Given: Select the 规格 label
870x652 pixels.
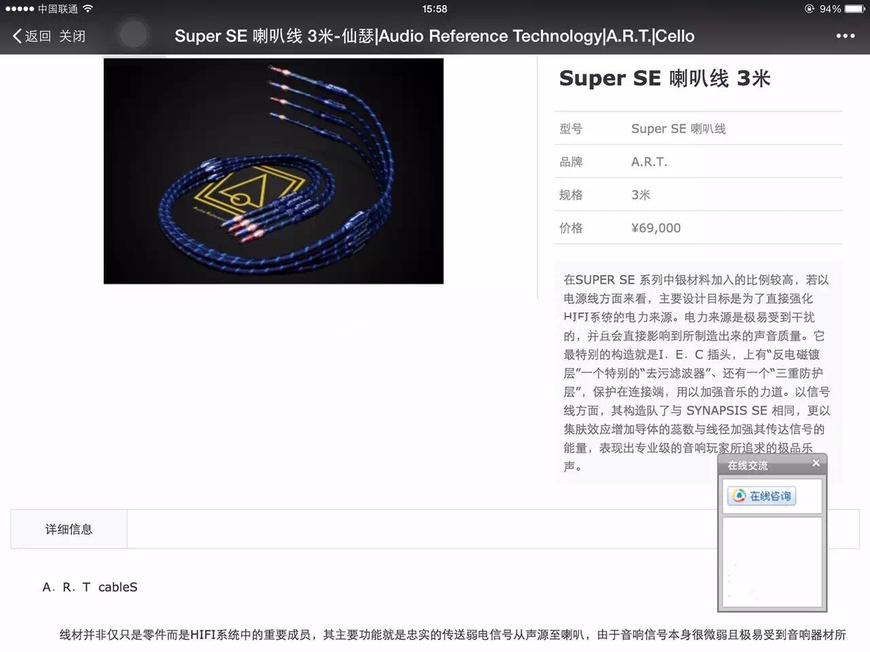Looking at the screenshot, I should click(571, 195).
